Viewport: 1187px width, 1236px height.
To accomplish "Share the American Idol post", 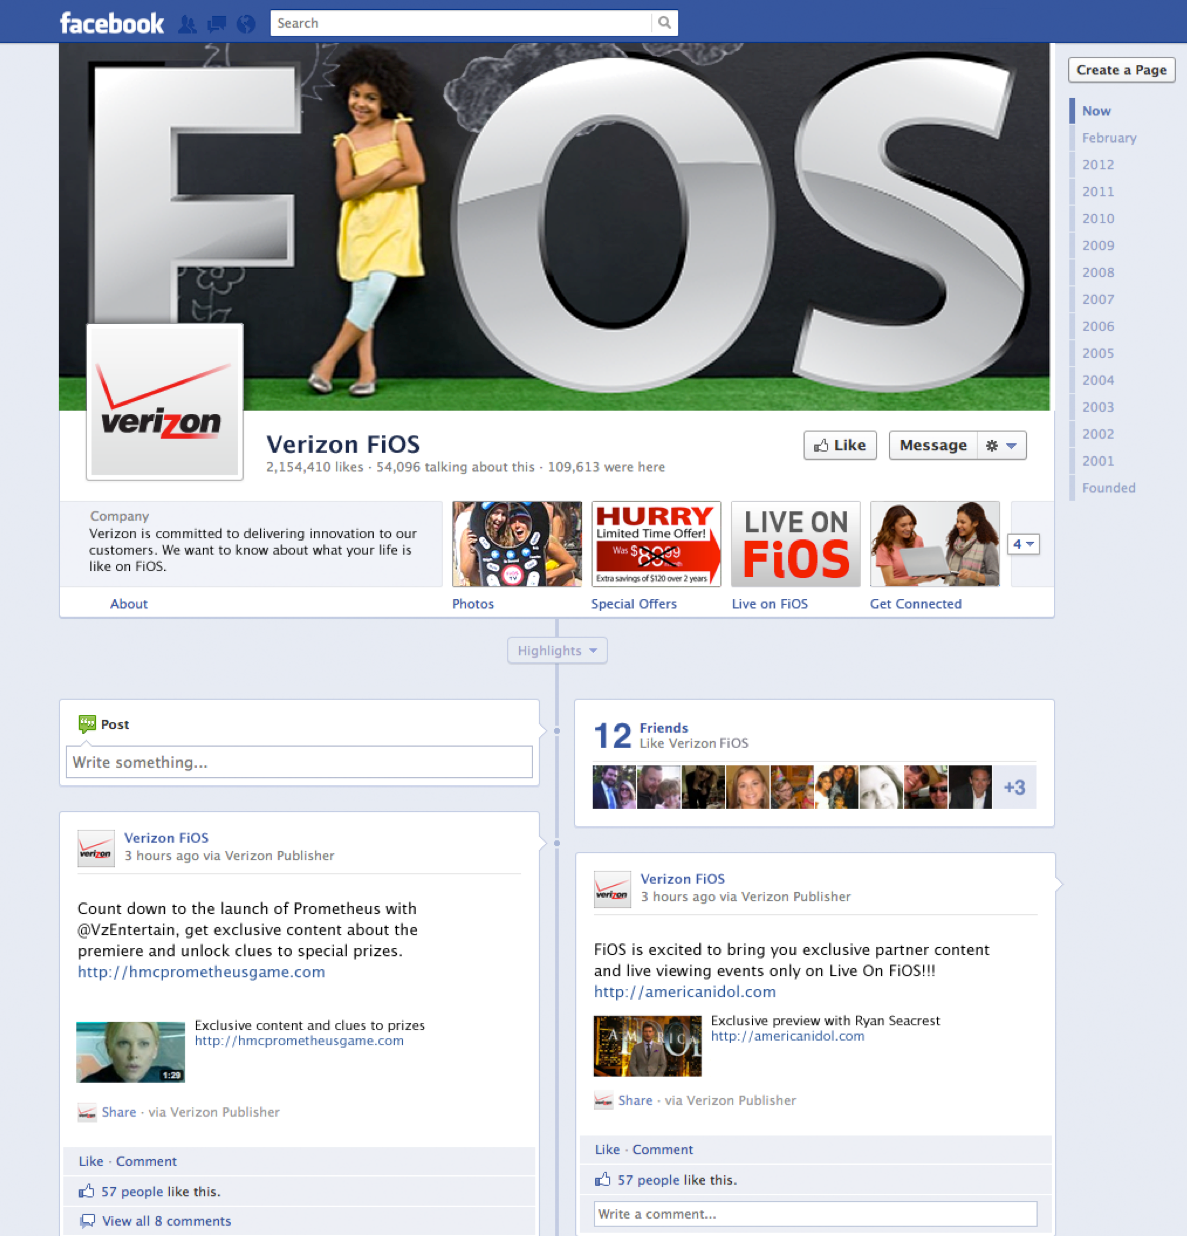I will click(635, 1100).
